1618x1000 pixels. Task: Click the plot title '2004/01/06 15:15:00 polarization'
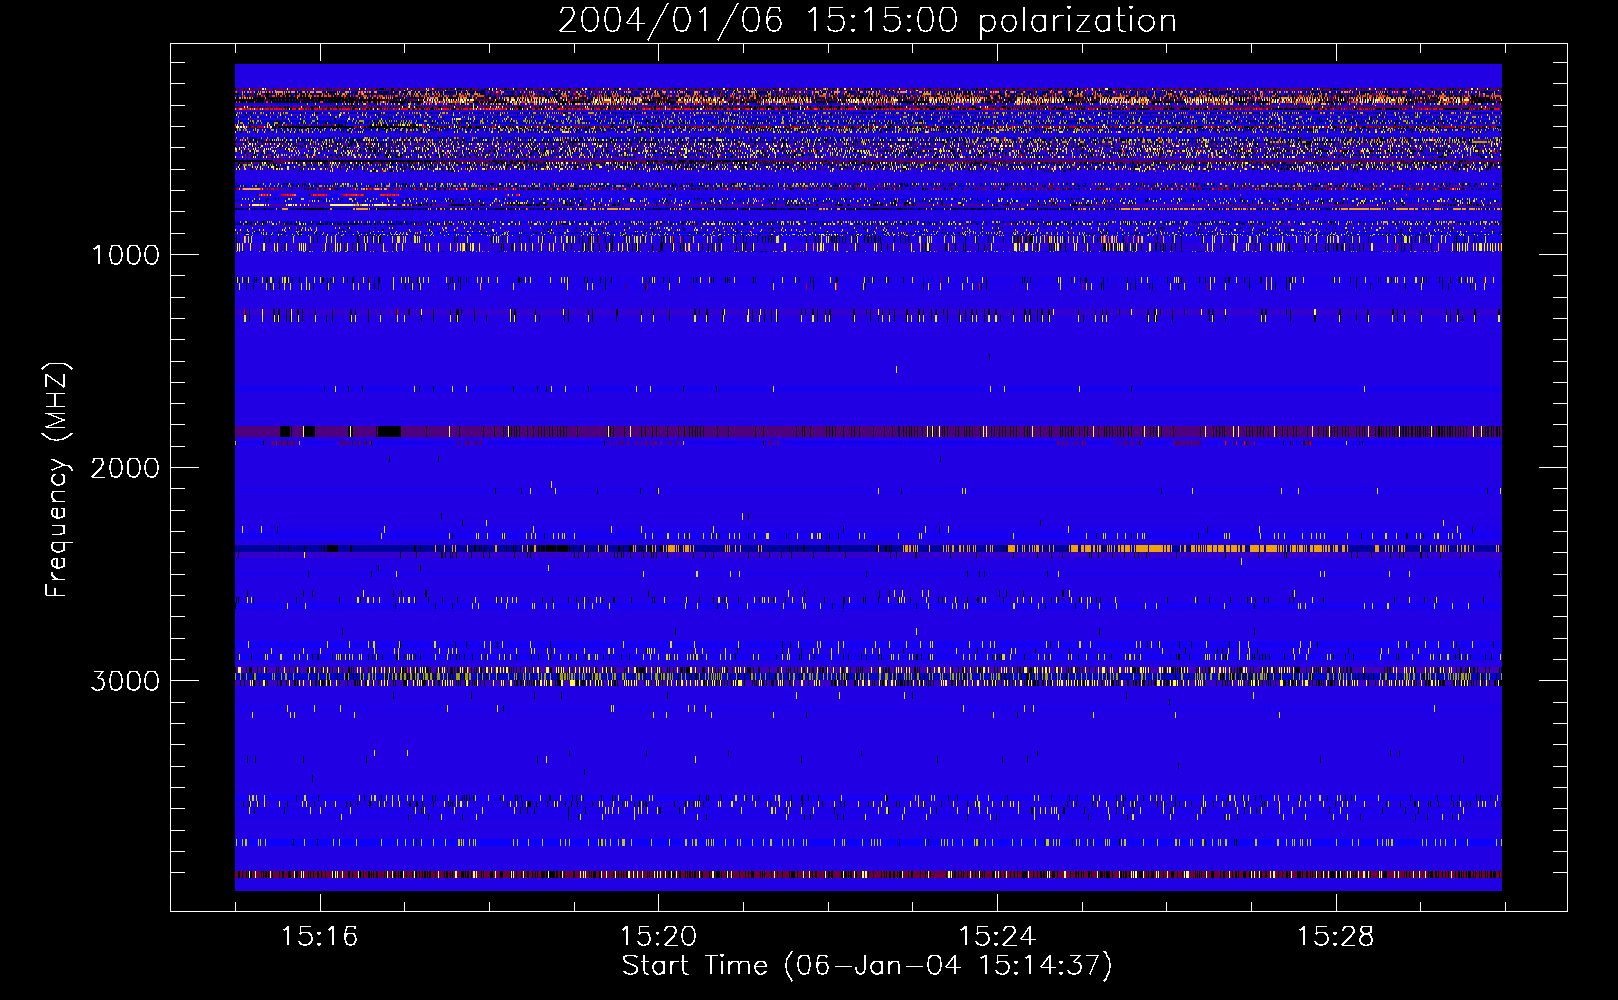(867, 20)
